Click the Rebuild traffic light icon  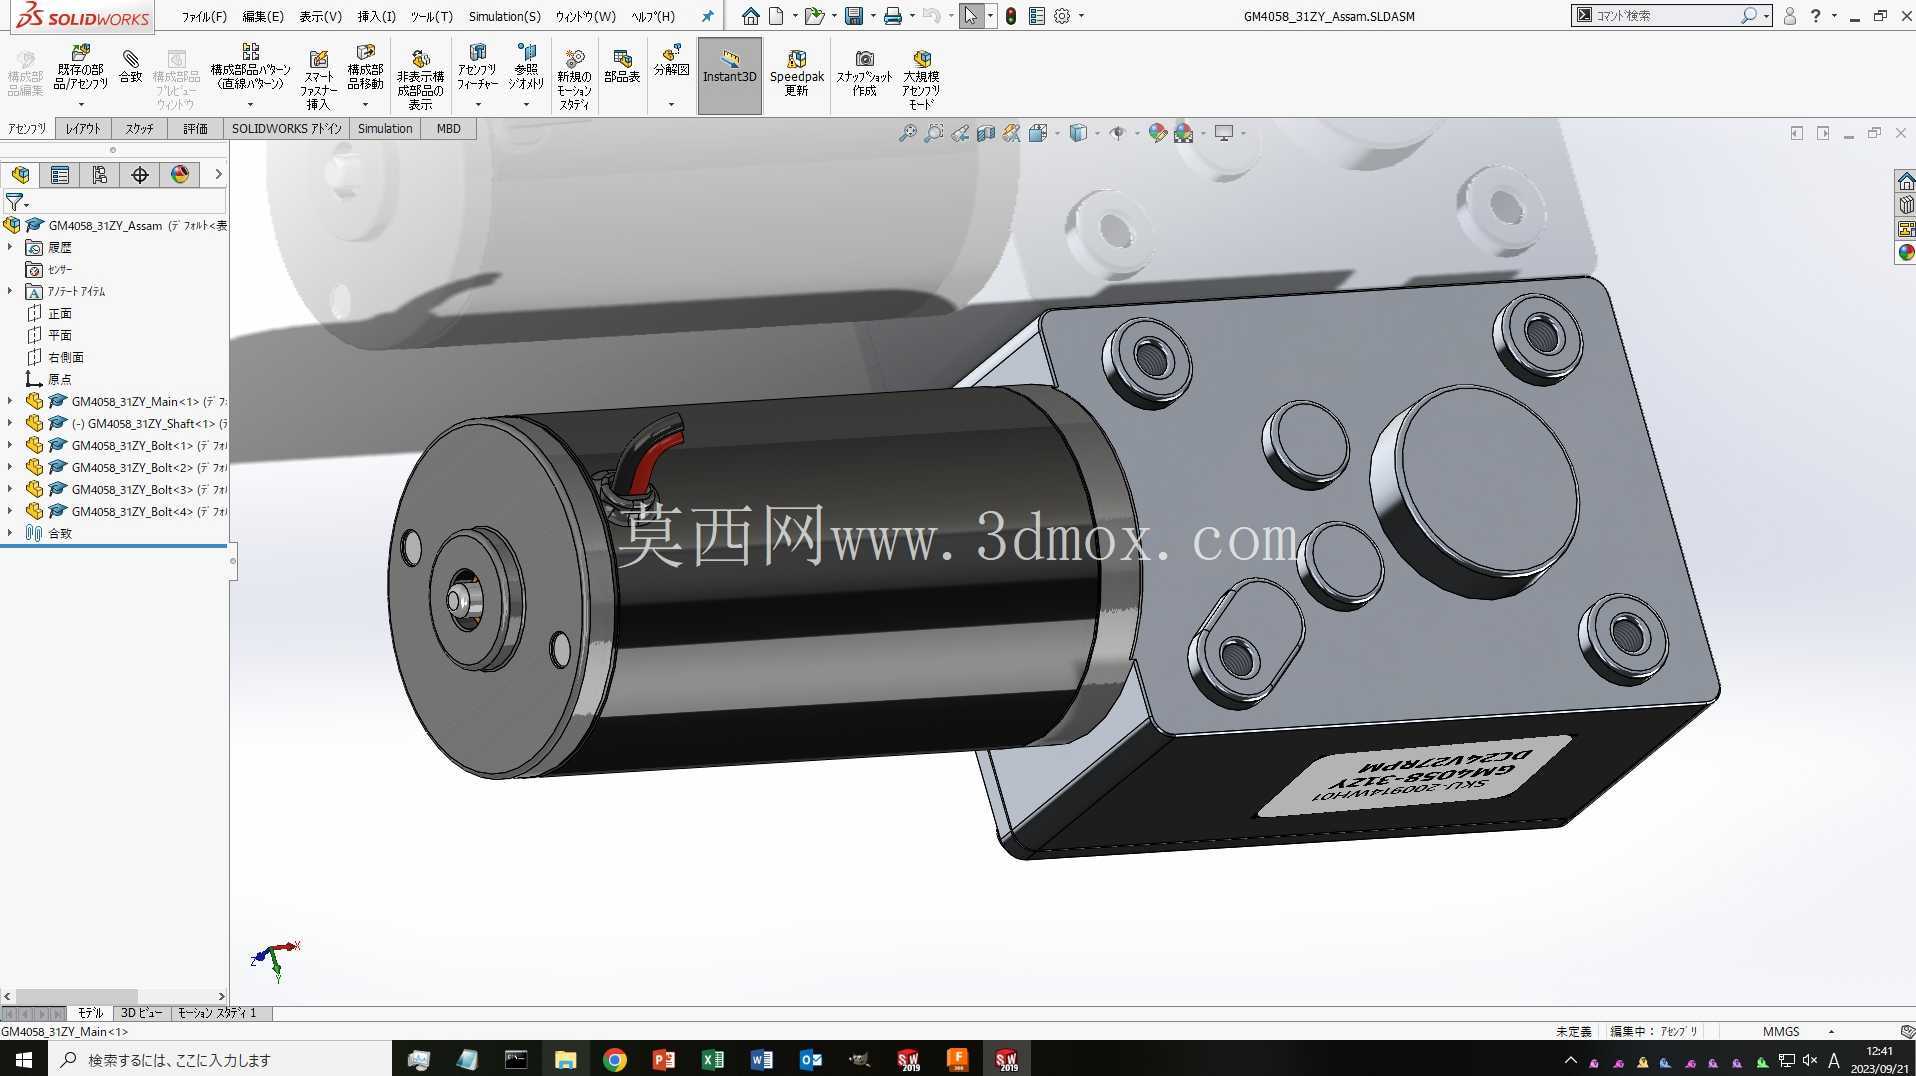click(1011, 16)
